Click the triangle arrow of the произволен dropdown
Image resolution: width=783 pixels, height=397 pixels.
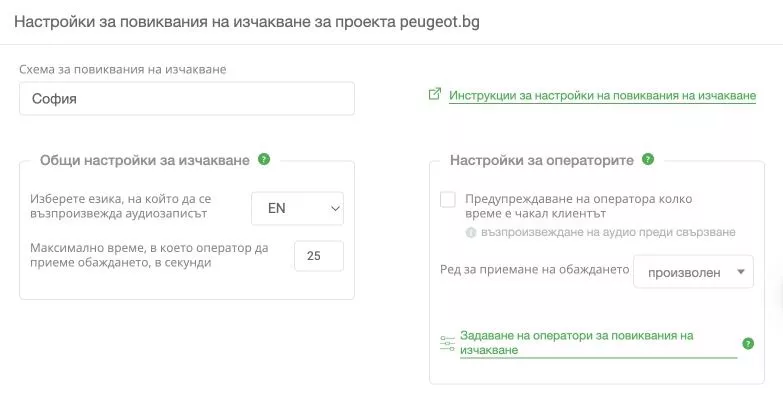[x=741, y=272]
